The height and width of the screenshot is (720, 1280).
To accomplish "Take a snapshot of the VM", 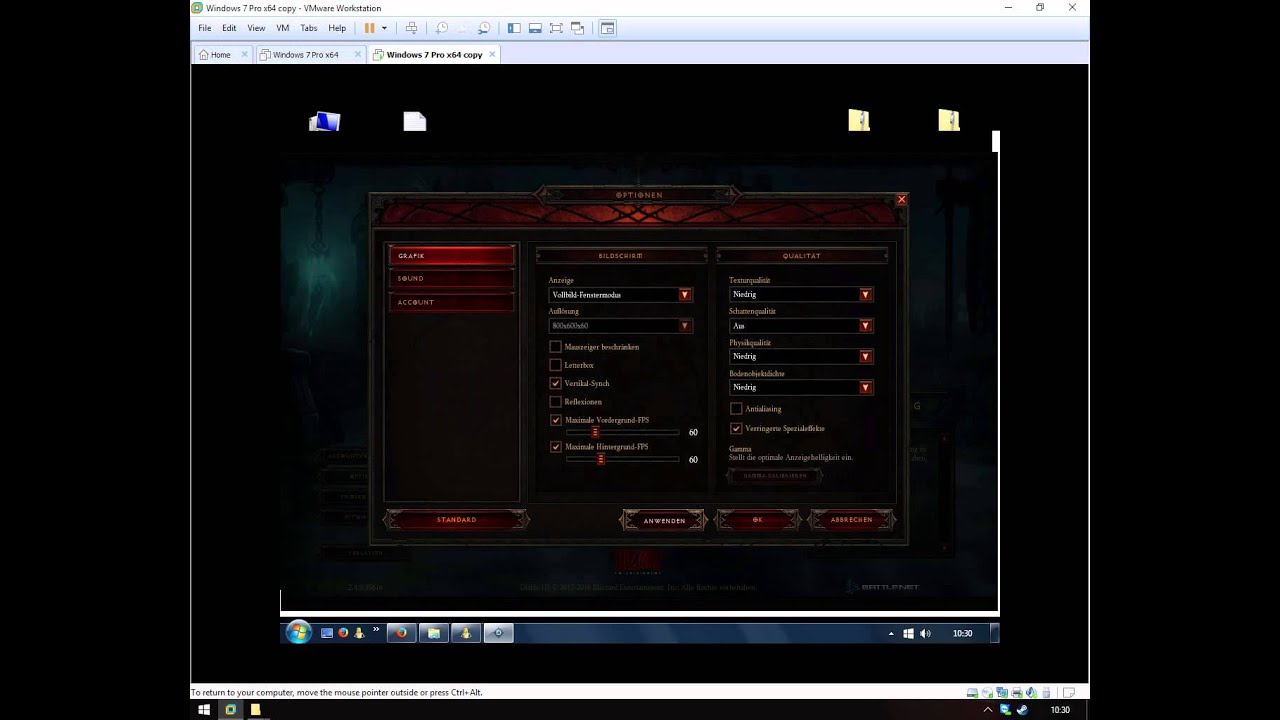I will point(441,28).
